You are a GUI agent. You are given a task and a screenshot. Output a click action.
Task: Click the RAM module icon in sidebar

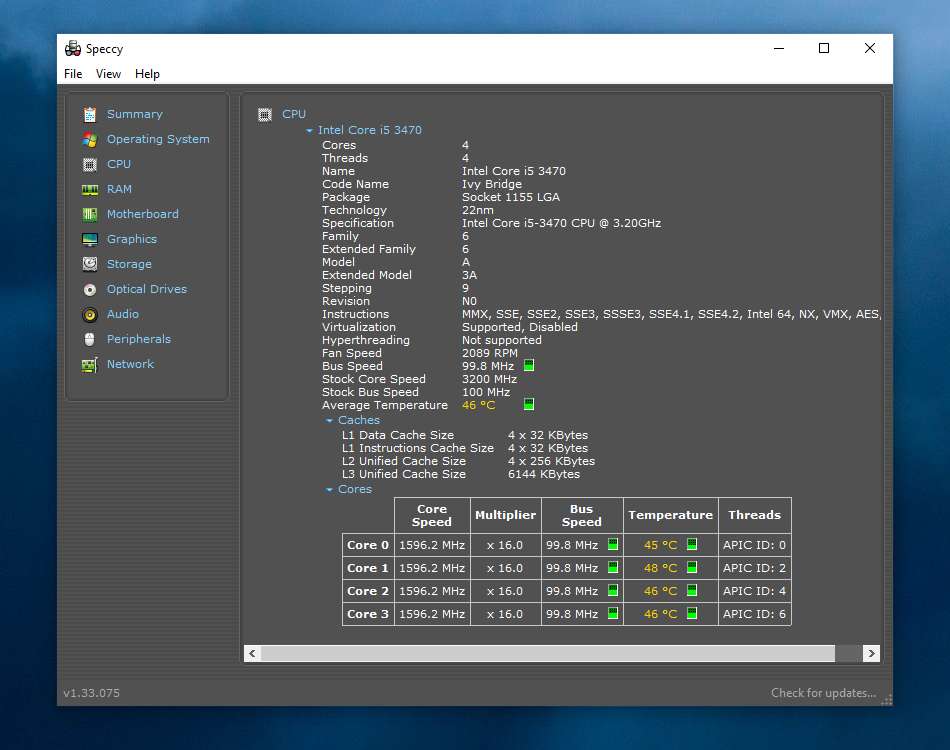click(90, 190)
